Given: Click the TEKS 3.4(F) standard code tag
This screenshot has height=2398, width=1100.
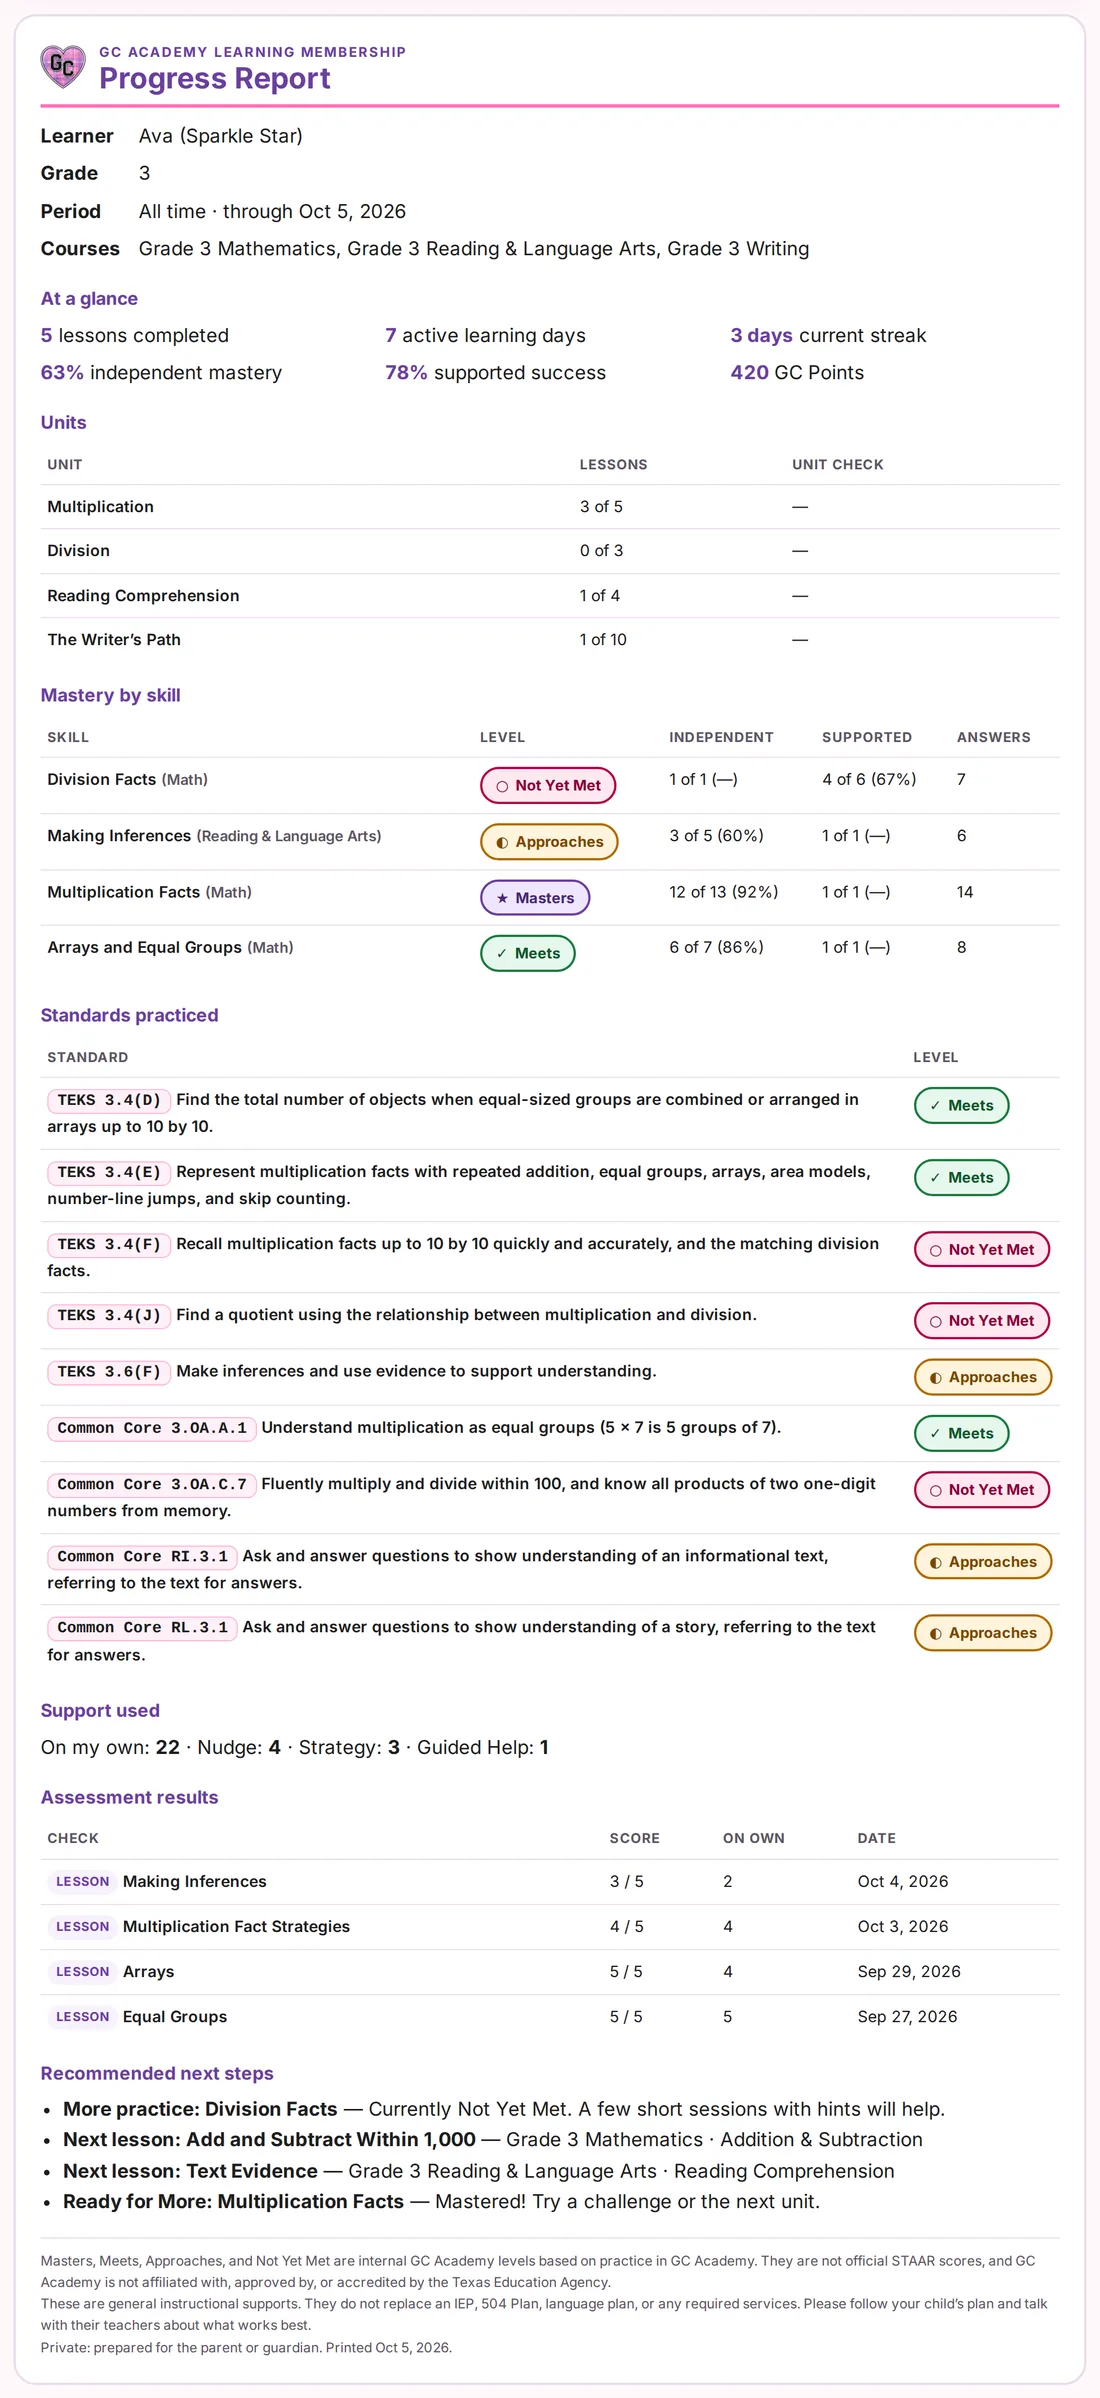Looking at the screenshot, I should coord(109,1244).
